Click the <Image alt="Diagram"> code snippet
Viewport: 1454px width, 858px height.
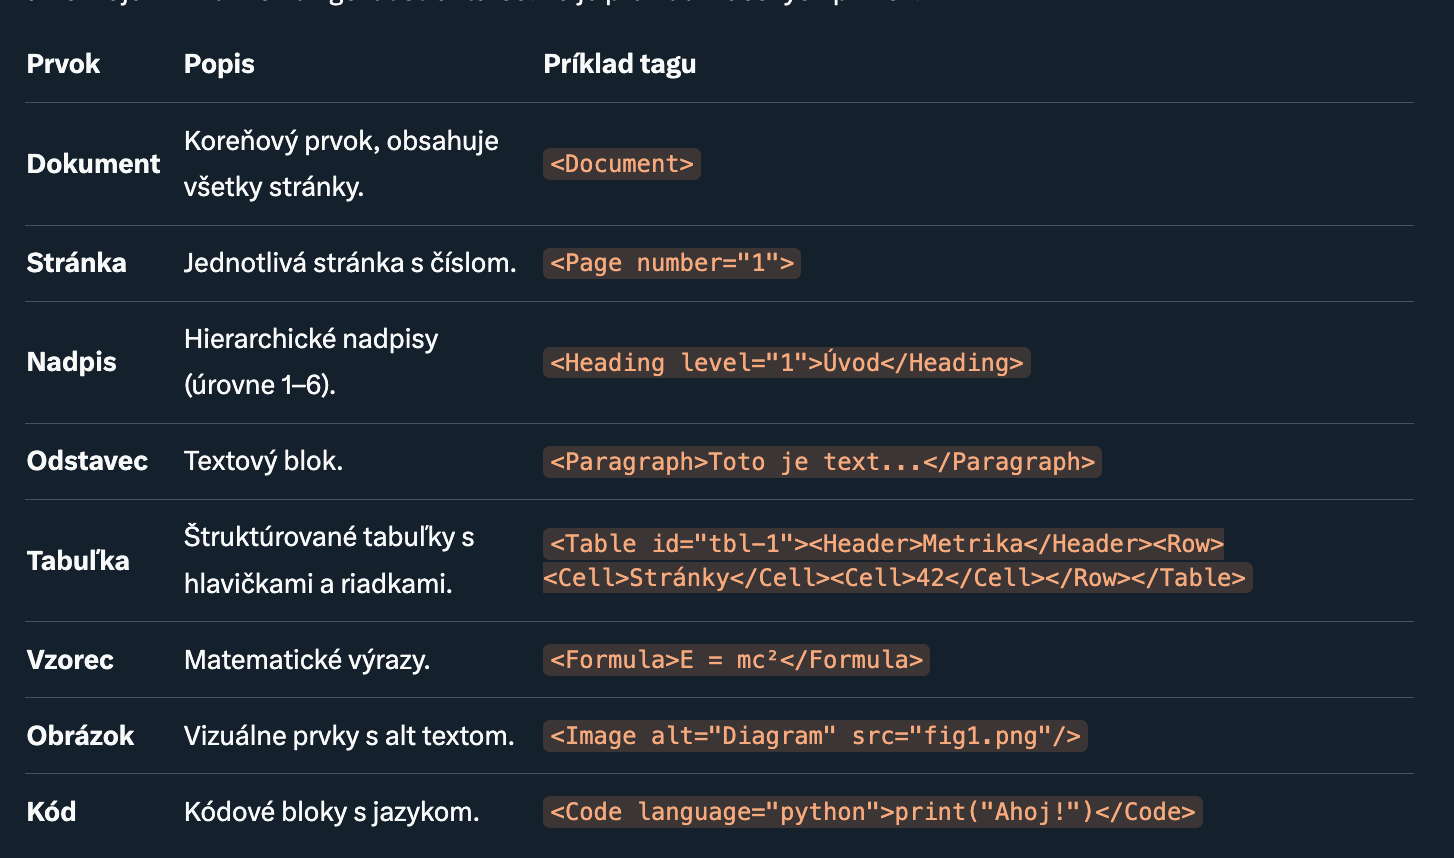tap(814, 736)
